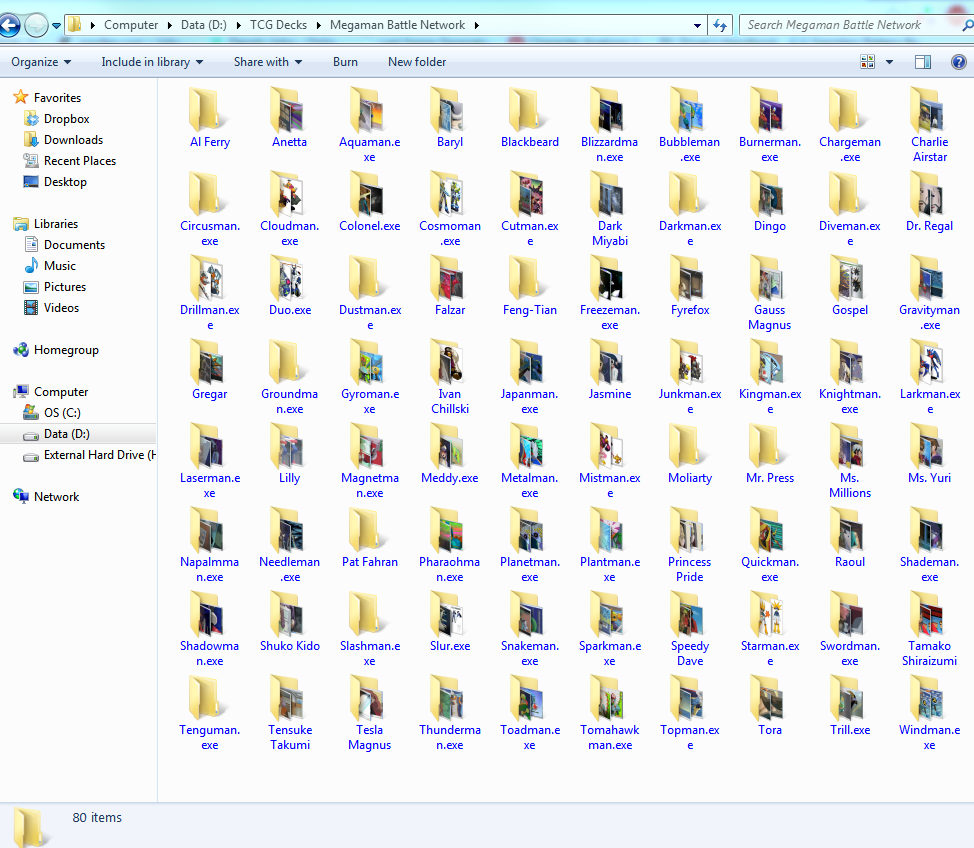
Task: Open the Pictures library
Action: pyautogui.click(x=55, y=287)
